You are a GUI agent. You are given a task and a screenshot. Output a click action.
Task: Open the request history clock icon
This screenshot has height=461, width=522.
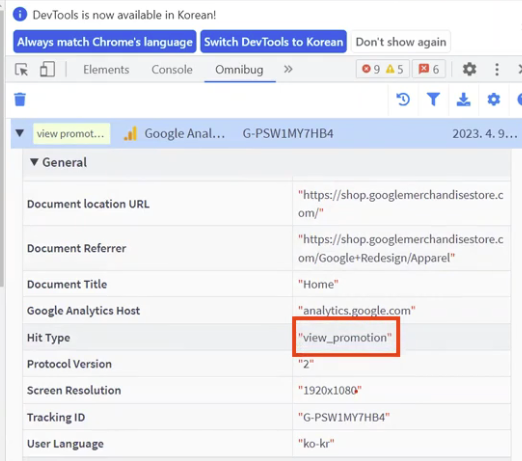403,99
